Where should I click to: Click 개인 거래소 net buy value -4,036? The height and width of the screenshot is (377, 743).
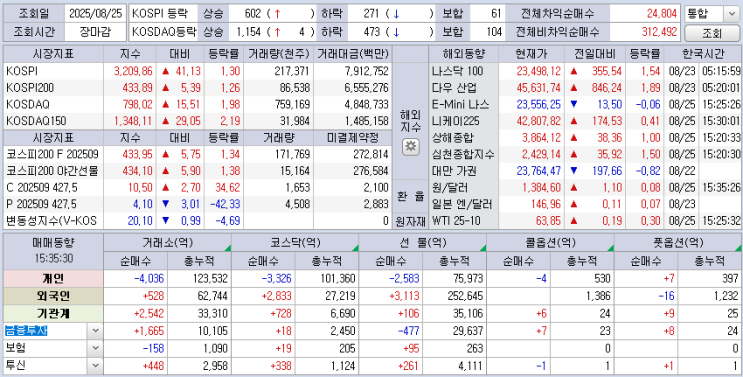[x=149, y=278]
